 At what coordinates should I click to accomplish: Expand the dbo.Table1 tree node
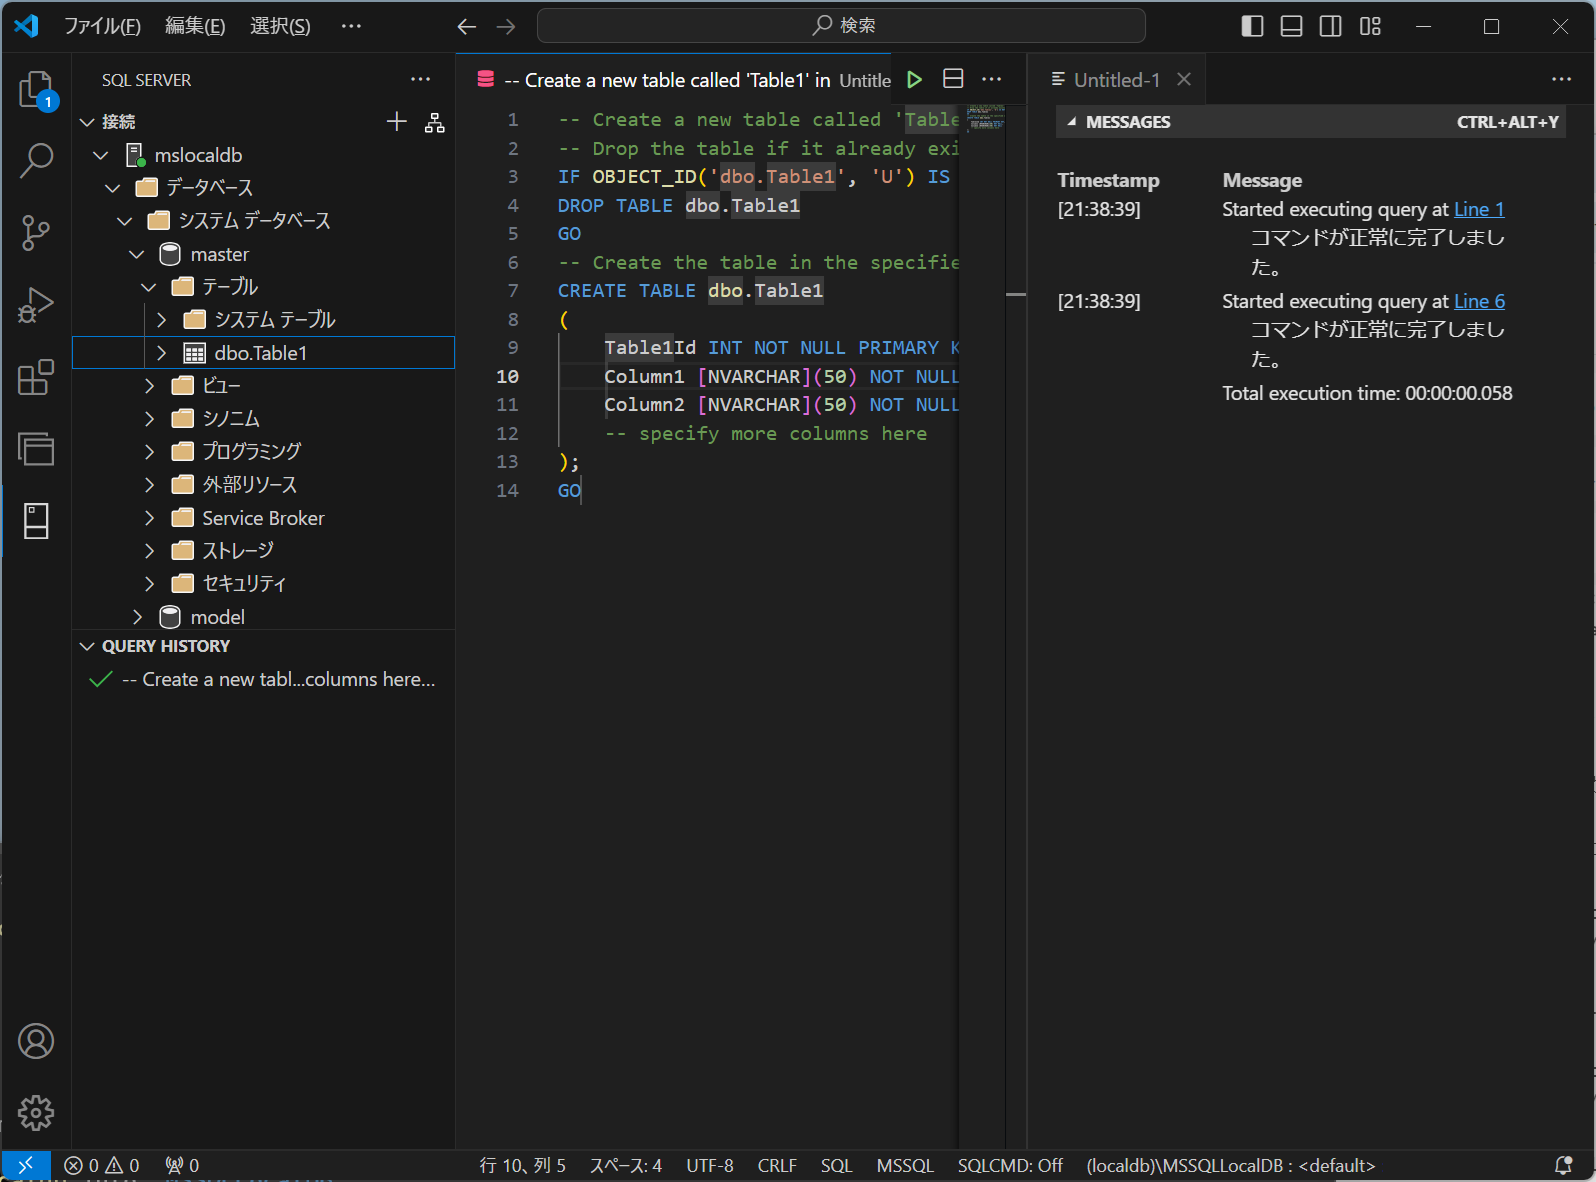click(x=162, y=353)
